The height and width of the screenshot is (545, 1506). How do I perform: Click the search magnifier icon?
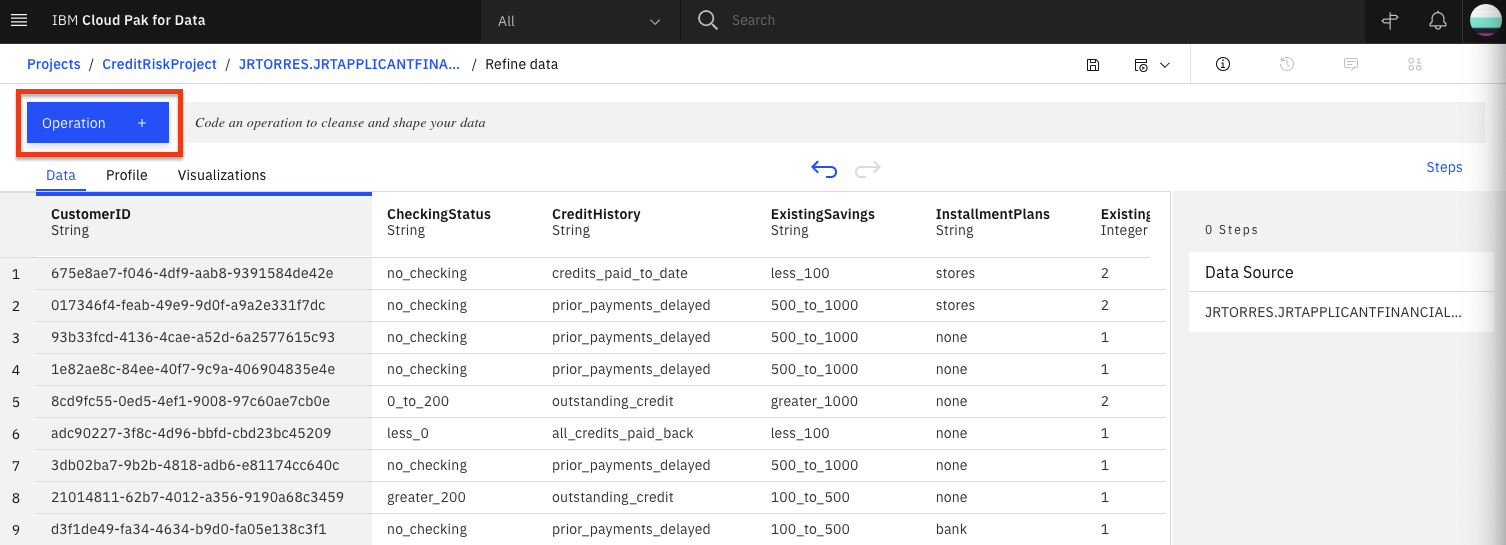click(x=707, y=20)
